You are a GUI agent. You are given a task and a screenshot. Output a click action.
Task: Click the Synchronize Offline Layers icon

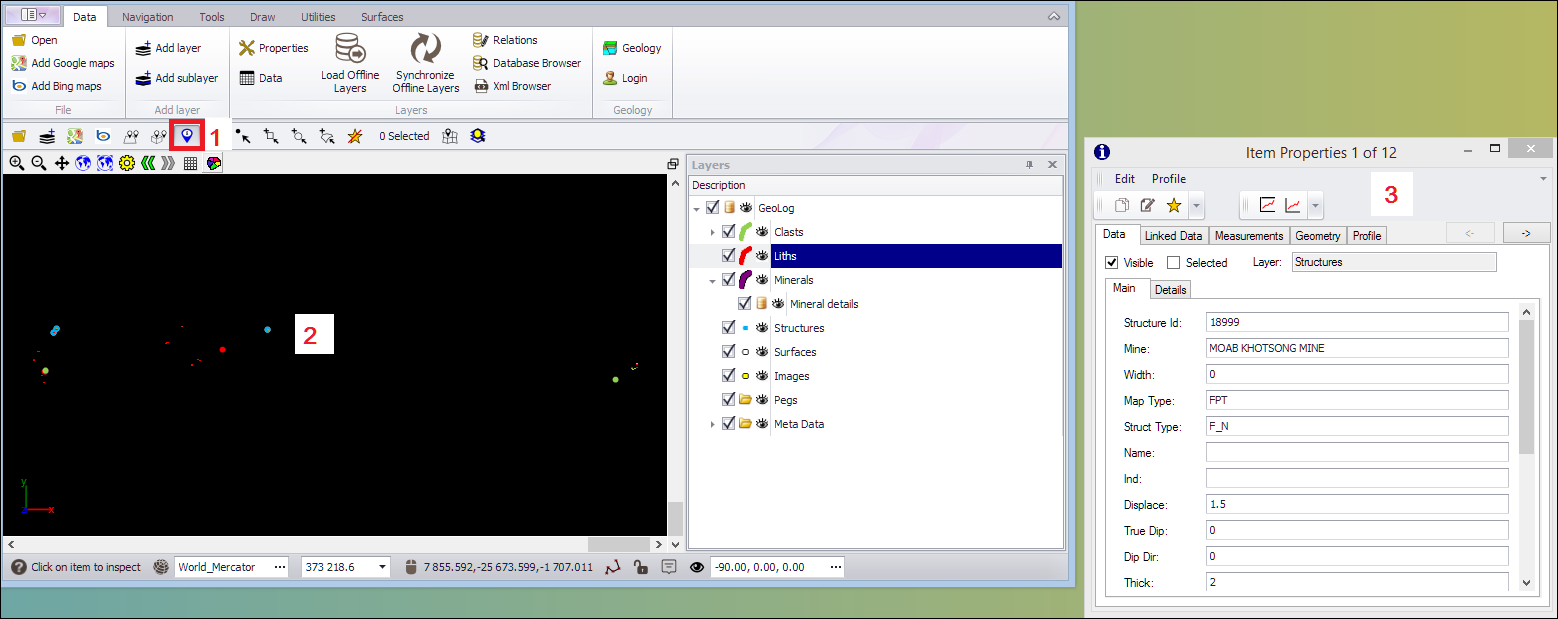click(426, 50)
